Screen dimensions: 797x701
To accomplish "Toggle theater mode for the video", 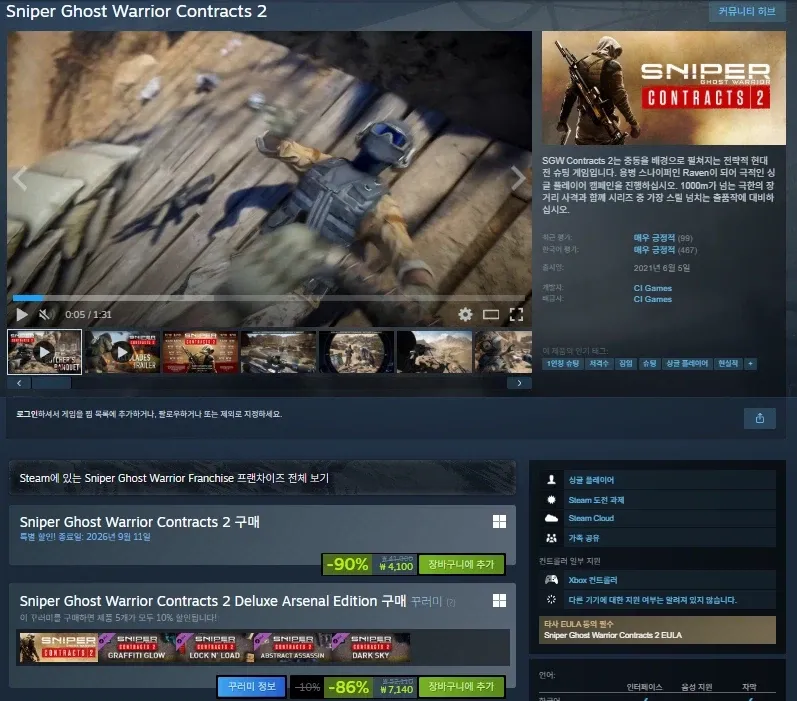I will tap(491, 315).
